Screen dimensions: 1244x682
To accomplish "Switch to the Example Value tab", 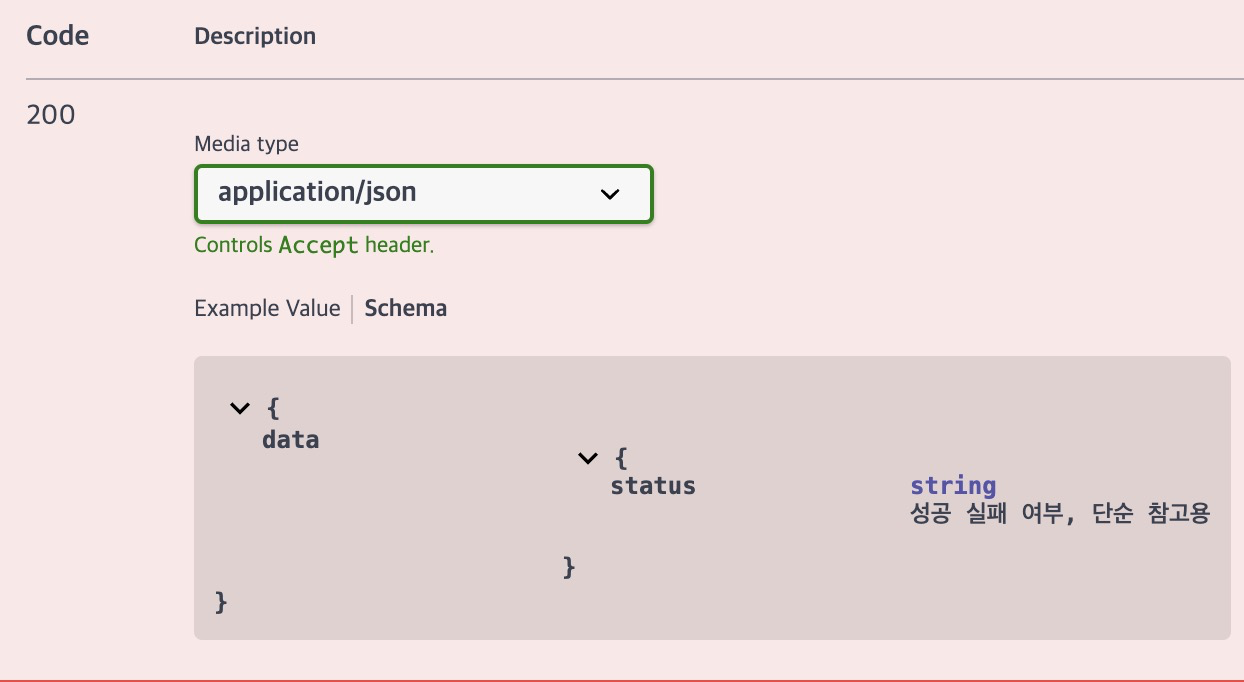I will 267,308.
